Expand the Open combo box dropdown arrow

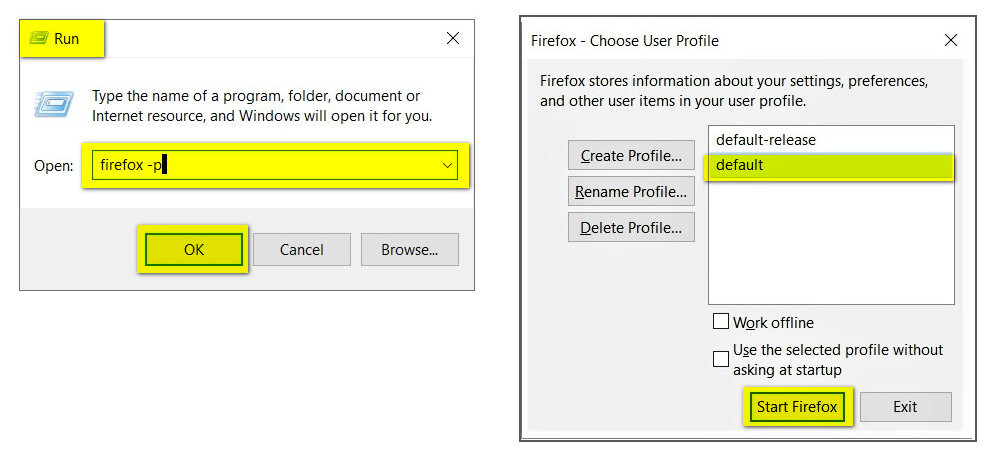(x=447, y=165)
